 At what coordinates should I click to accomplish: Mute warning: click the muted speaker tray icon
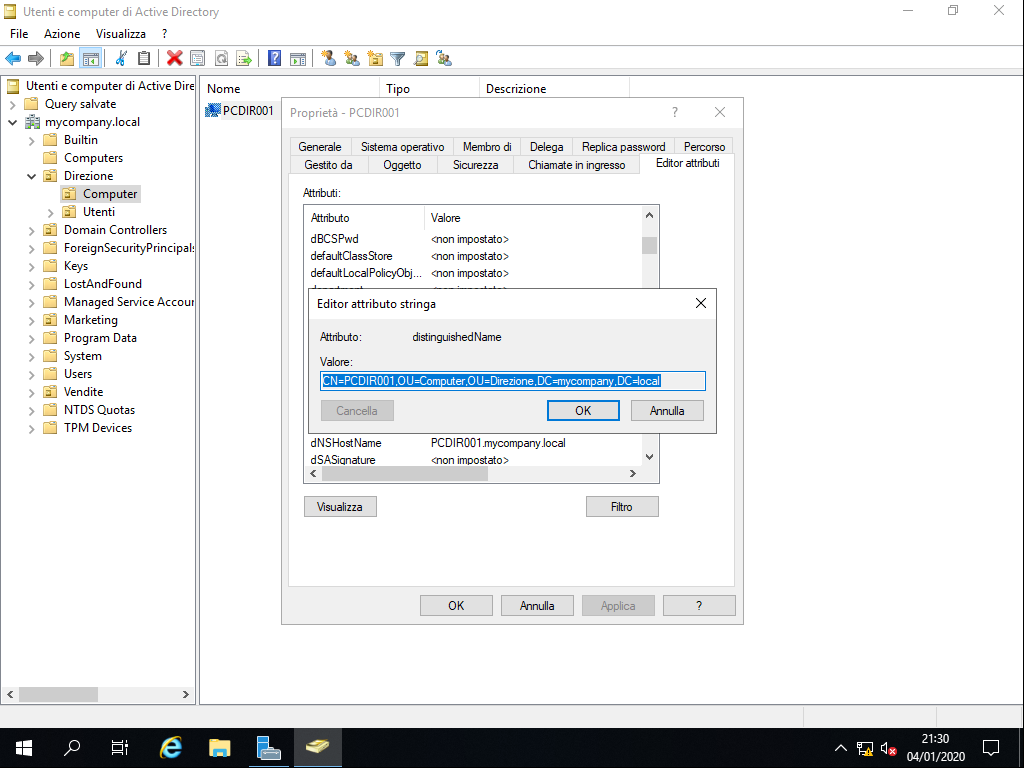click(x=886, y=747)
